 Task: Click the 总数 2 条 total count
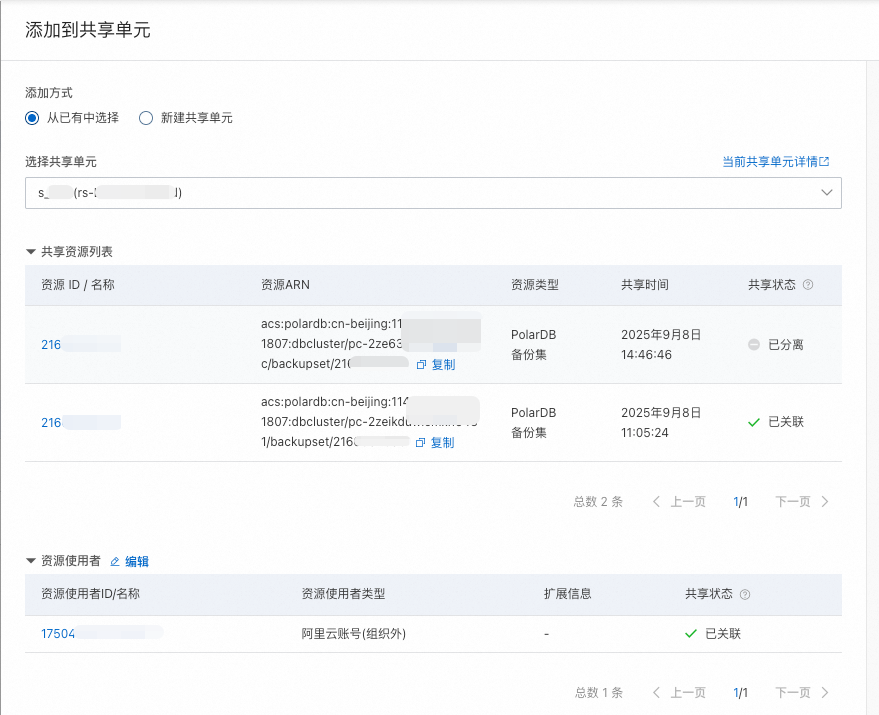598,501
